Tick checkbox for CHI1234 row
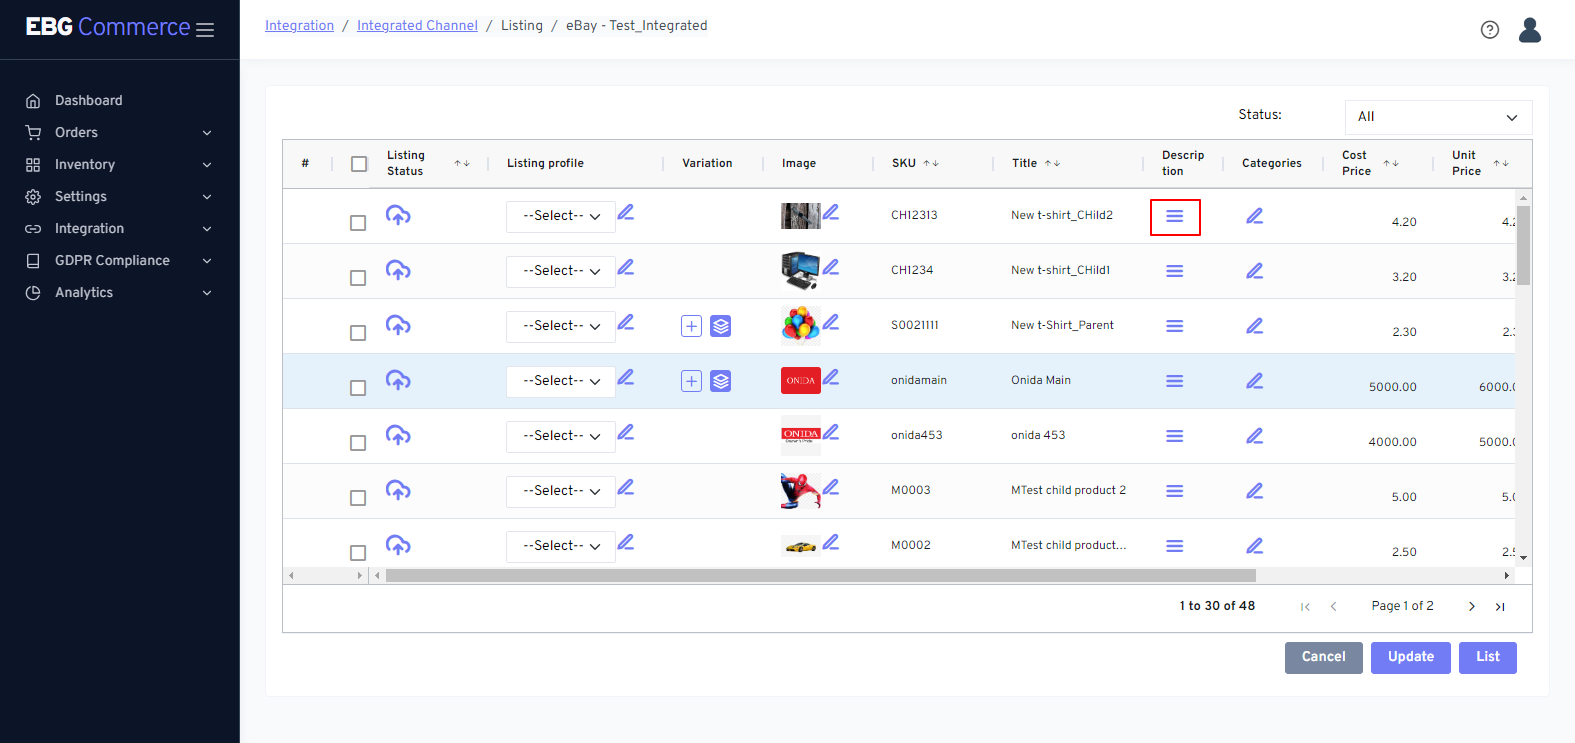1575x743 pixels. pyautogui.click(x=358, y=278)
